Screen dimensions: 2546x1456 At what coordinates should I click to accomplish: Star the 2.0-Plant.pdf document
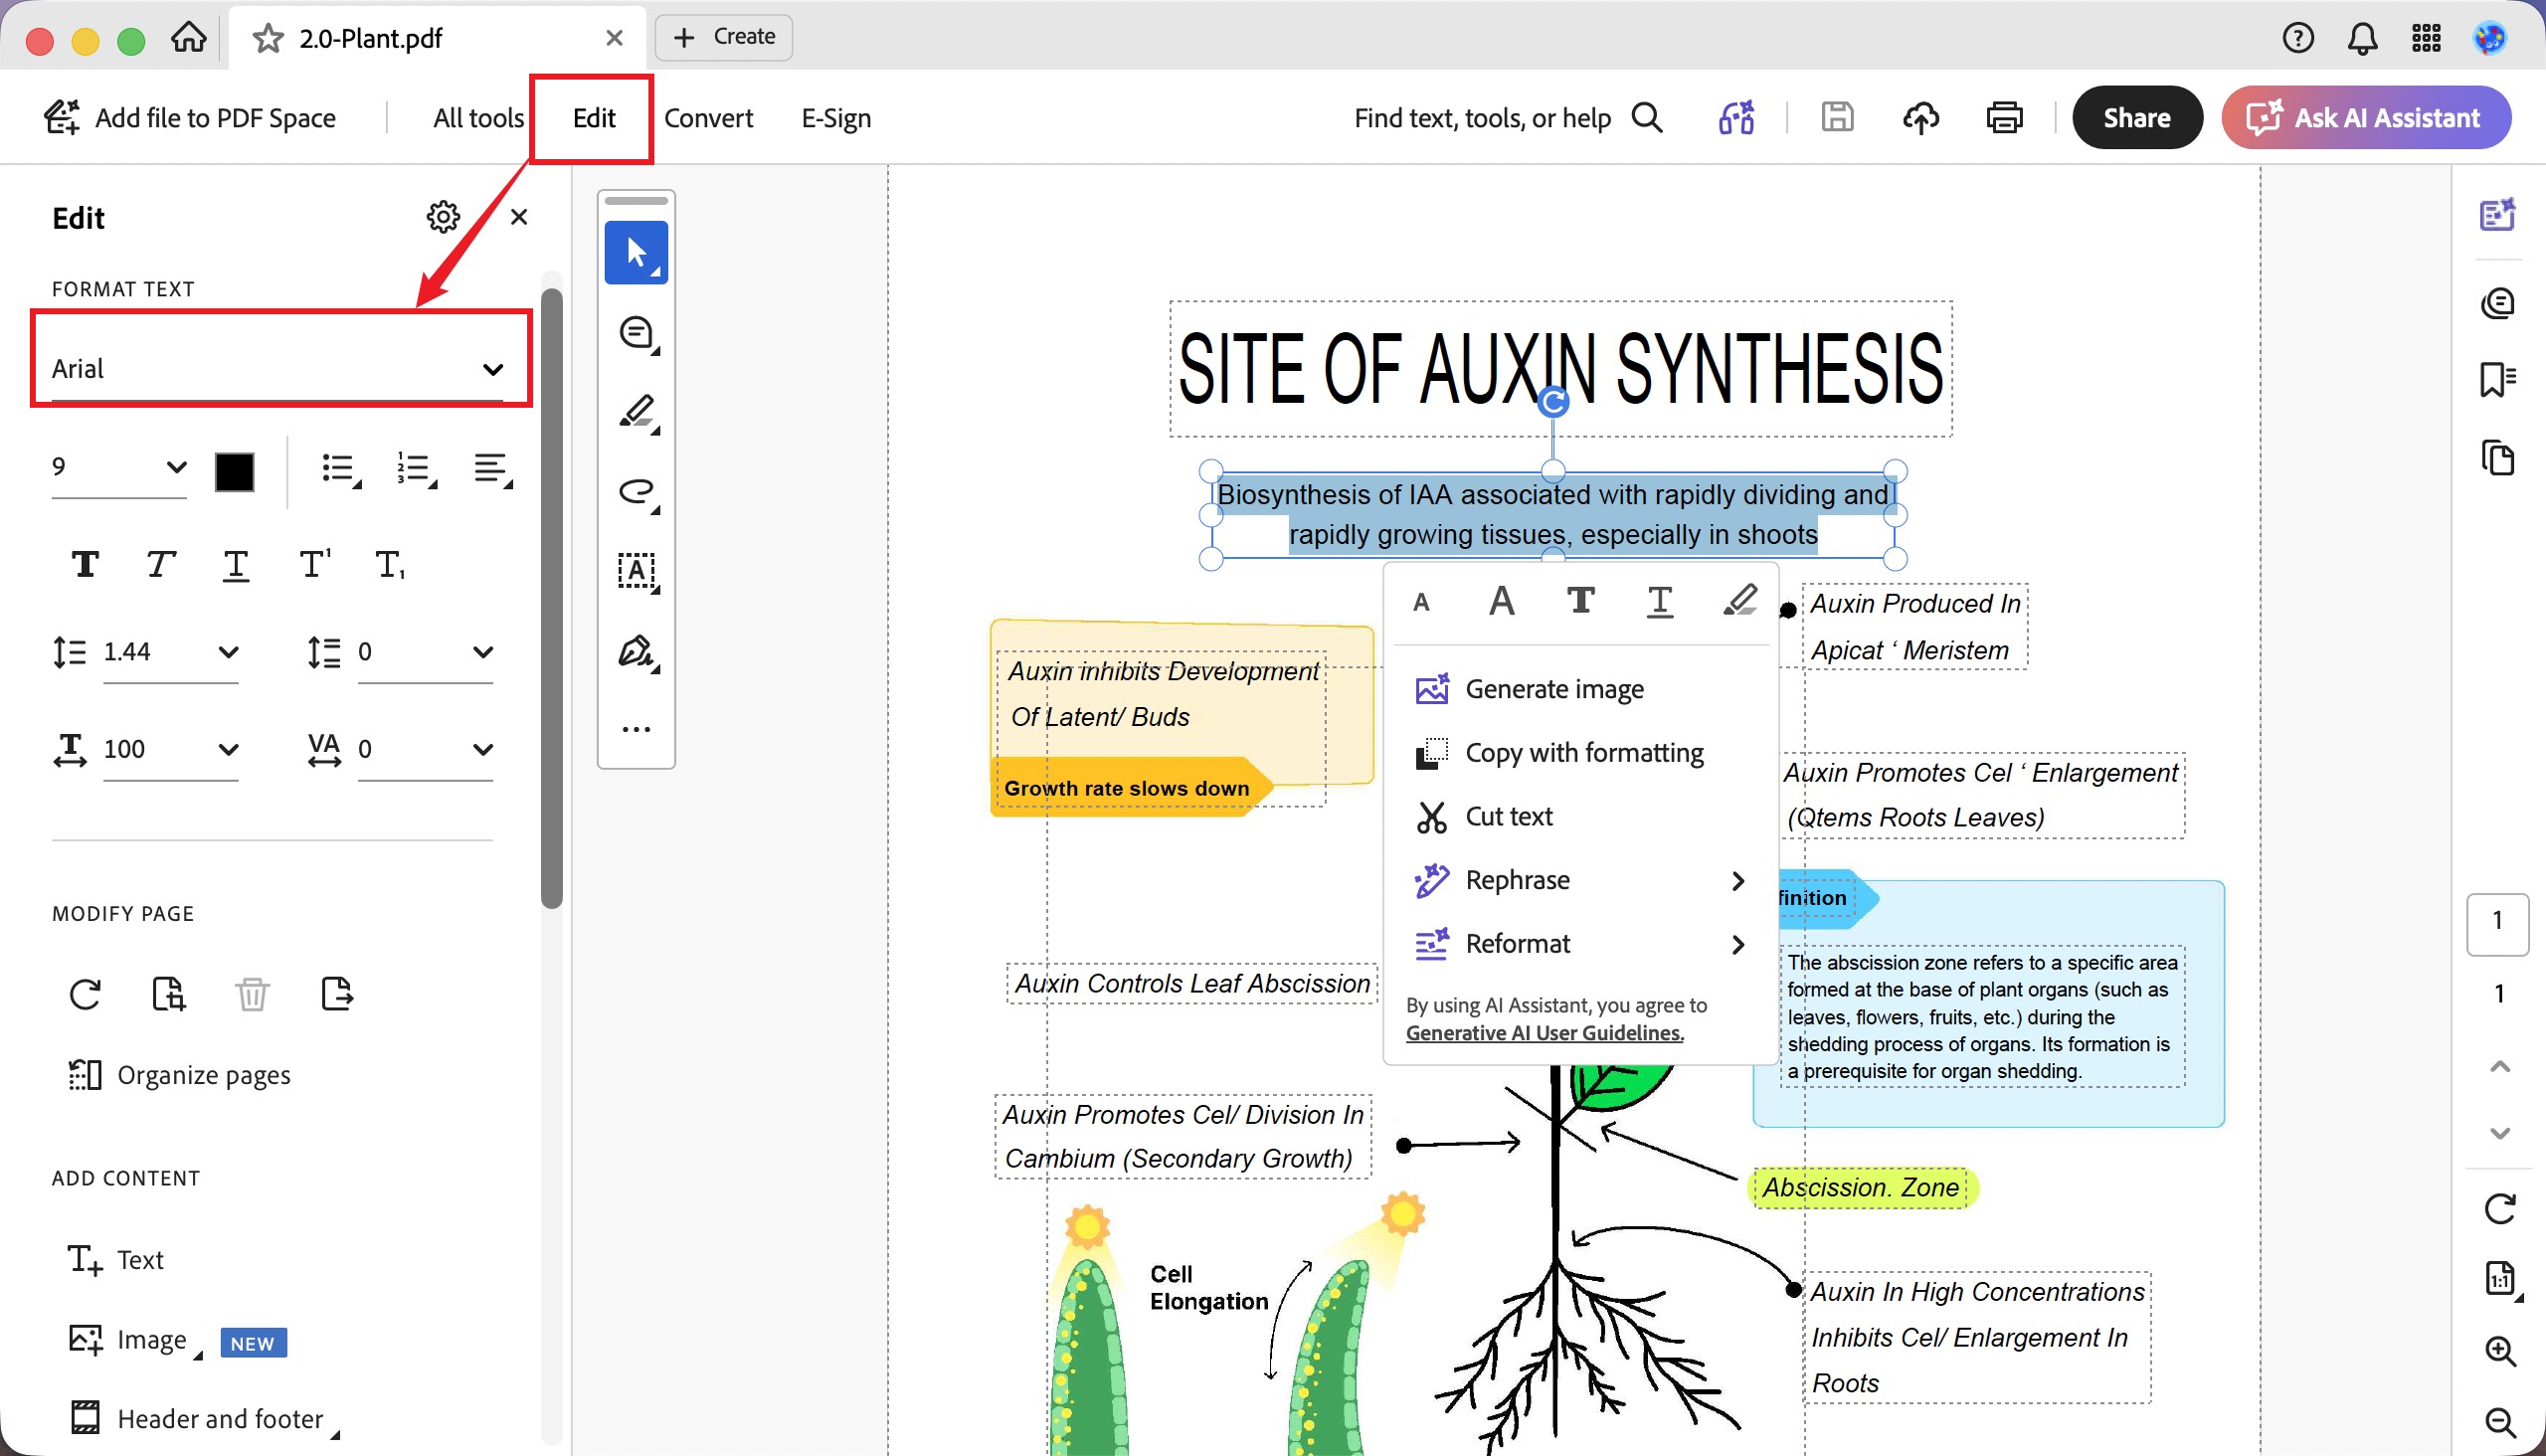[x=267, y=38]
